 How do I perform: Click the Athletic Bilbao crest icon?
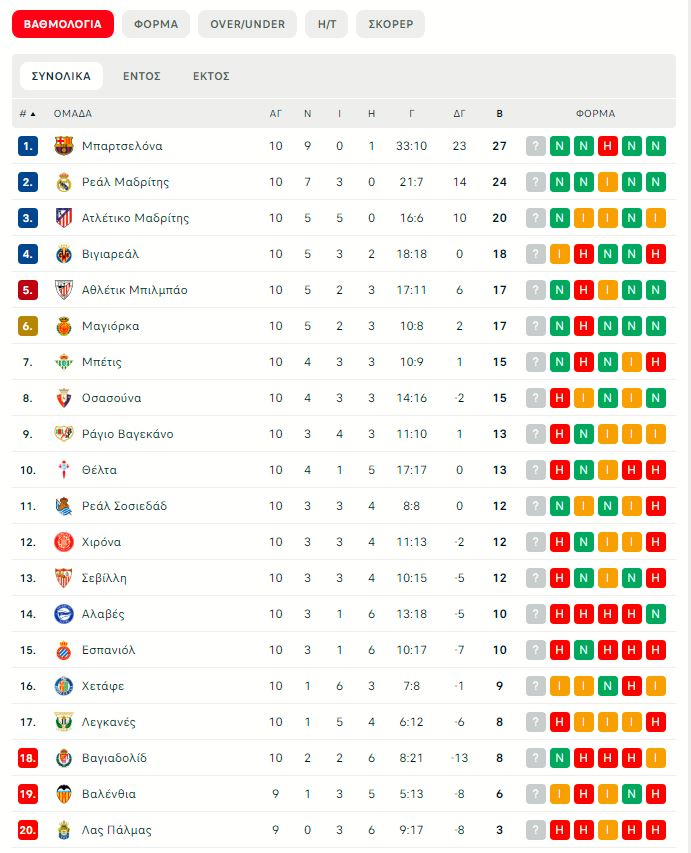click(x=64, y=290)
